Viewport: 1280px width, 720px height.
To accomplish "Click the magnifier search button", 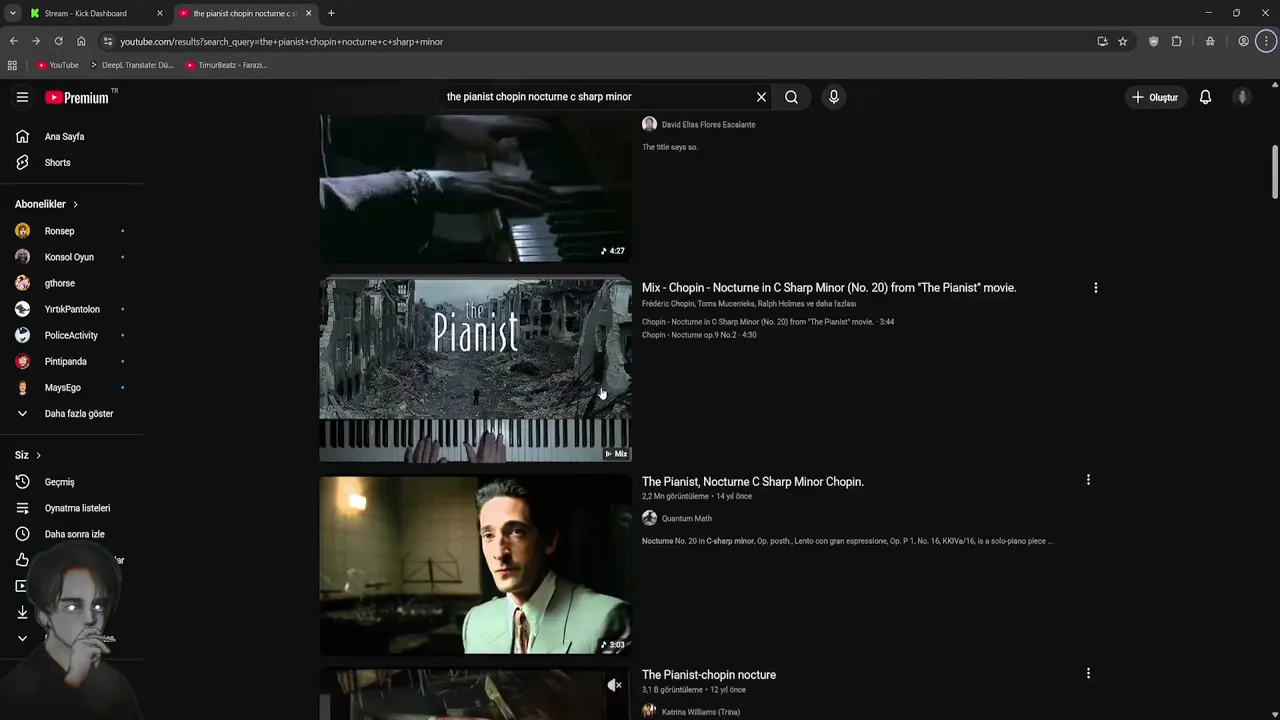I will (791, 97).
